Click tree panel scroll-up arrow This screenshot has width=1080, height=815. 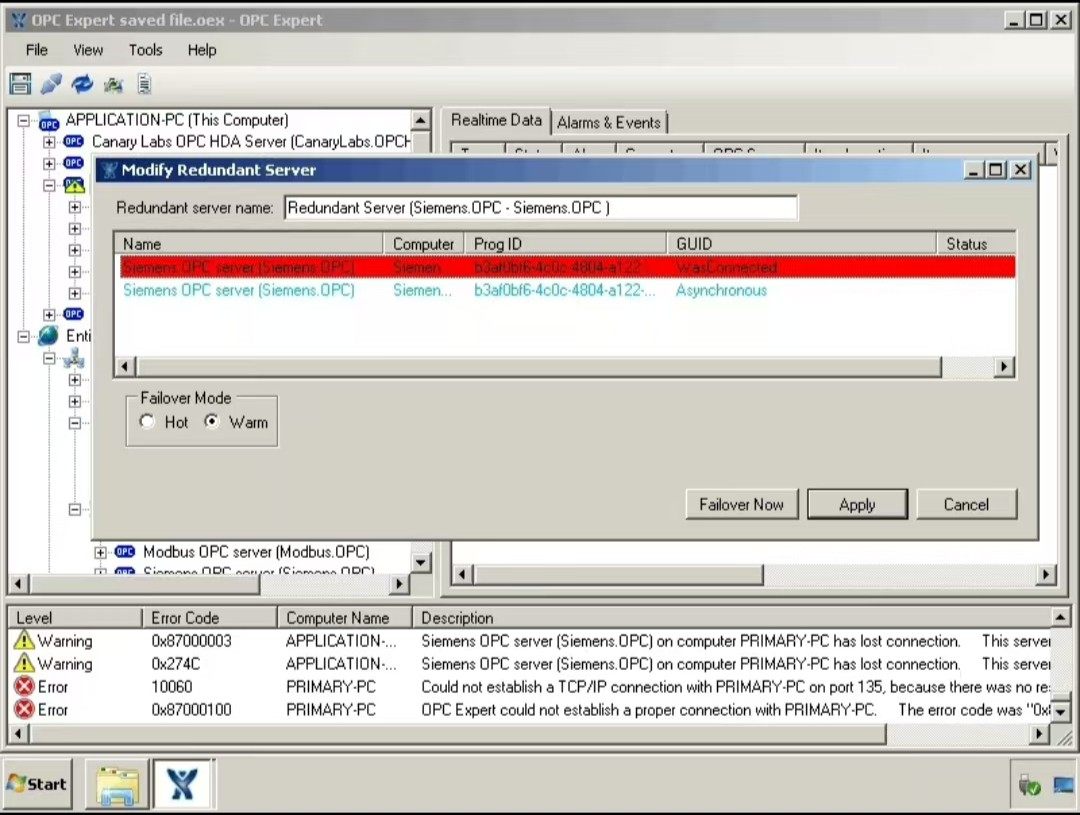tap(421, 120)
